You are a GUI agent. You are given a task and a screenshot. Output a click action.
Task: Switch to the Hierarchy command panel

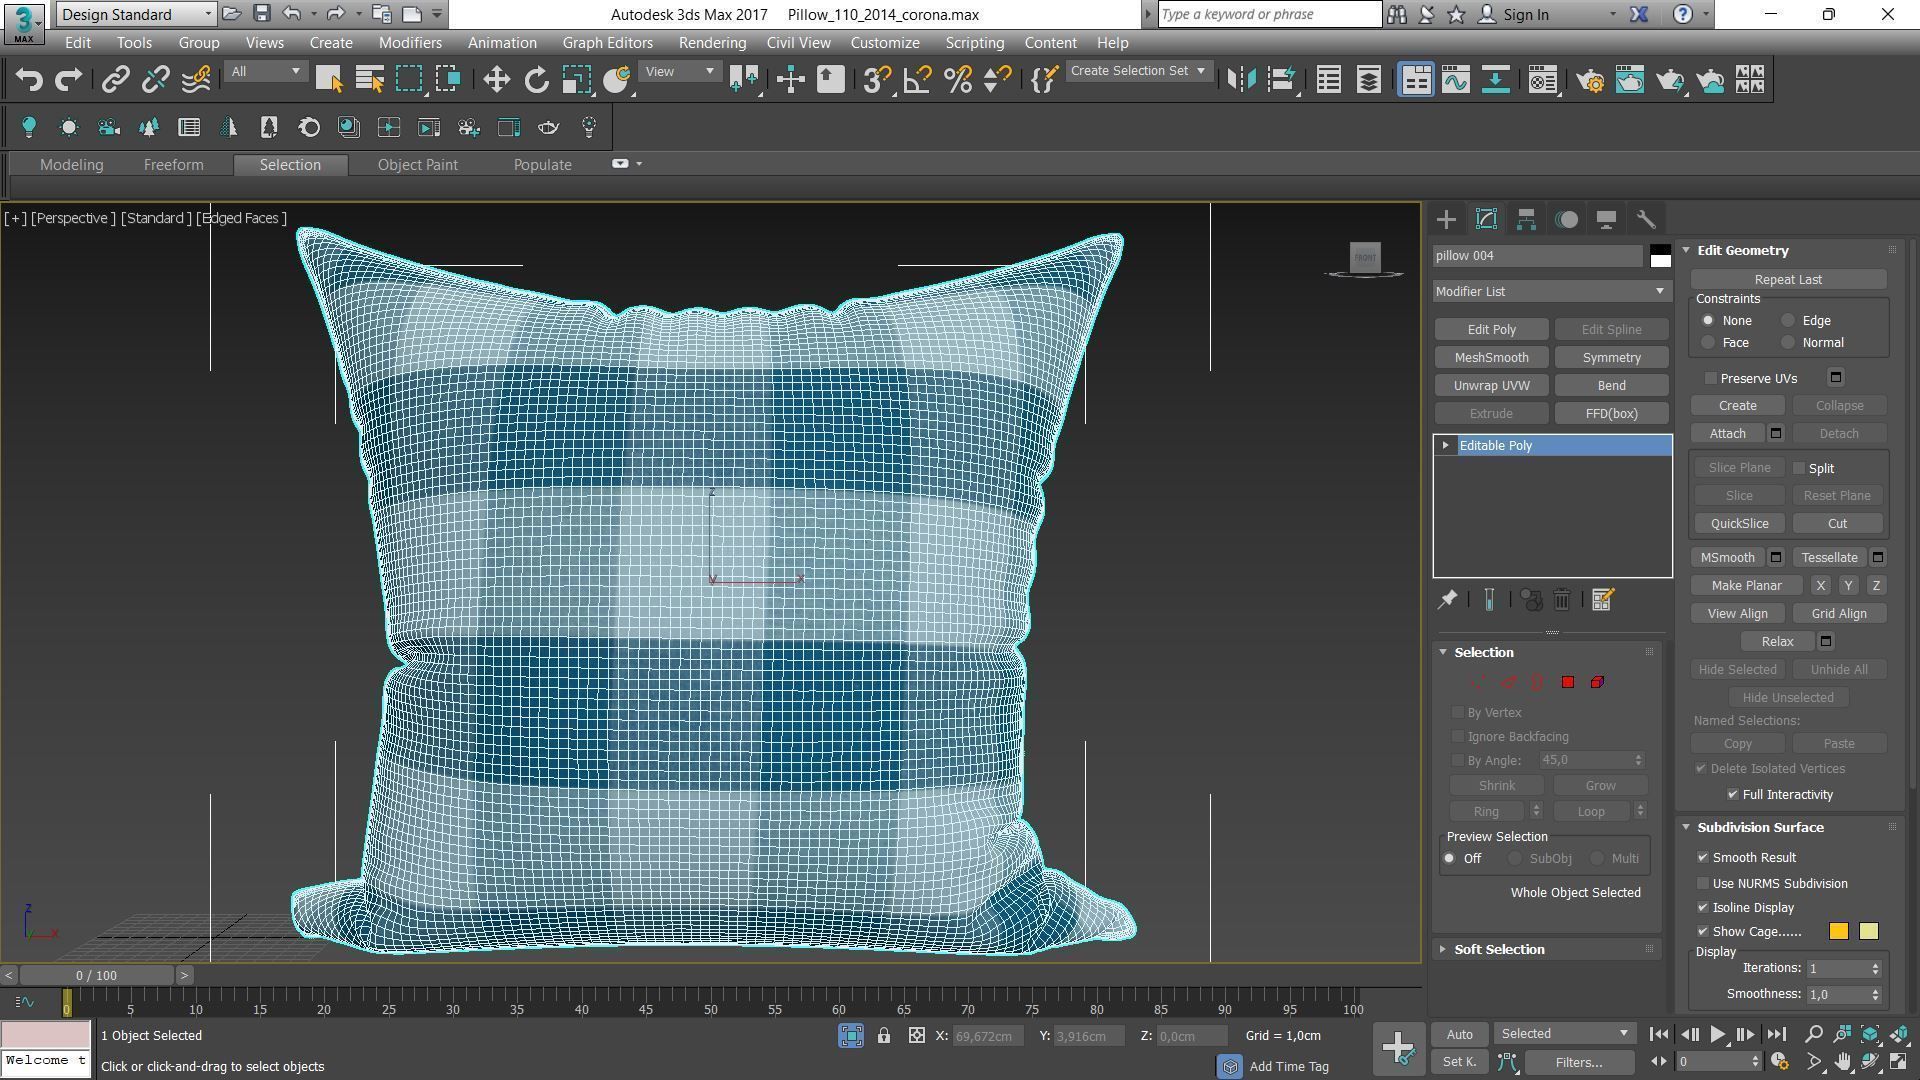coord(1526,220)
